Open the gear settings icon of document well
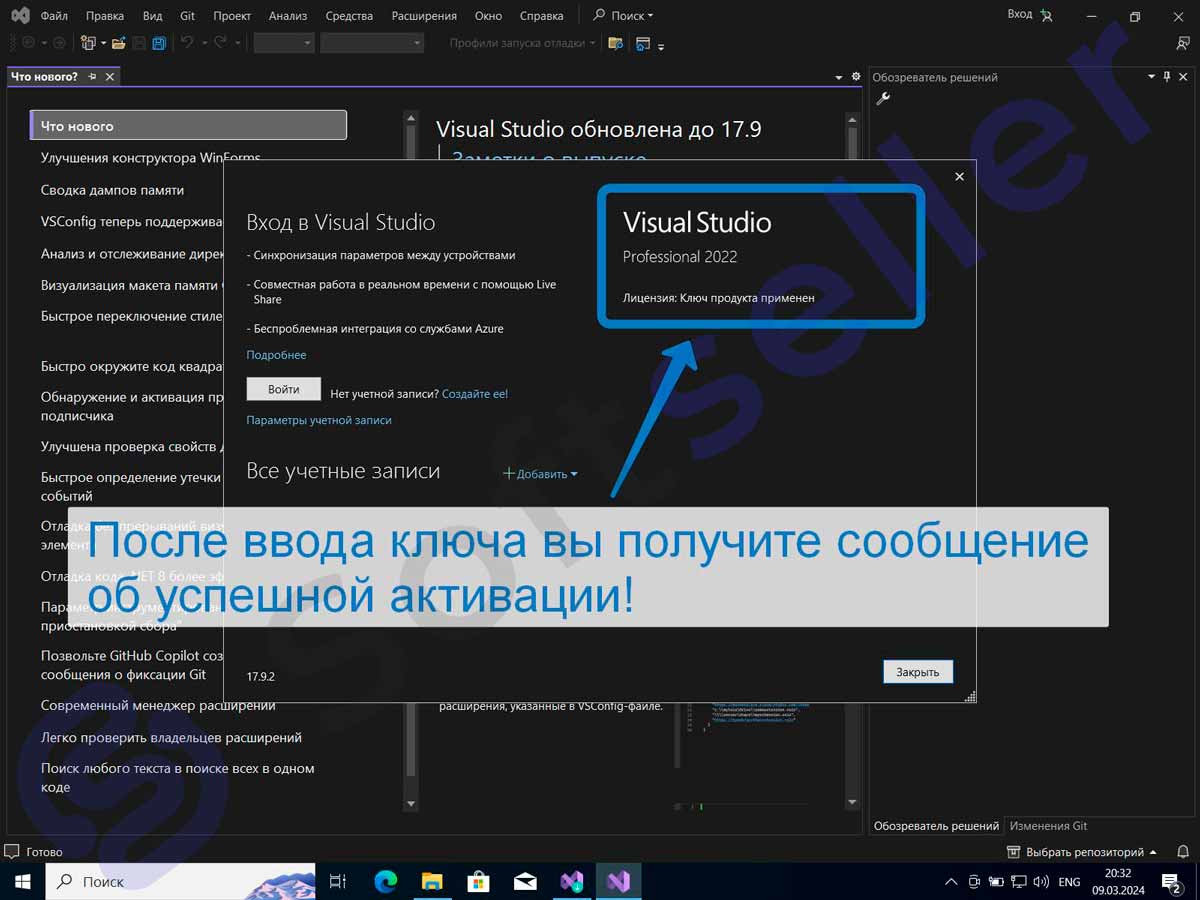The width and height of the screenshot is (1200, 900). (x=855, y=77)
